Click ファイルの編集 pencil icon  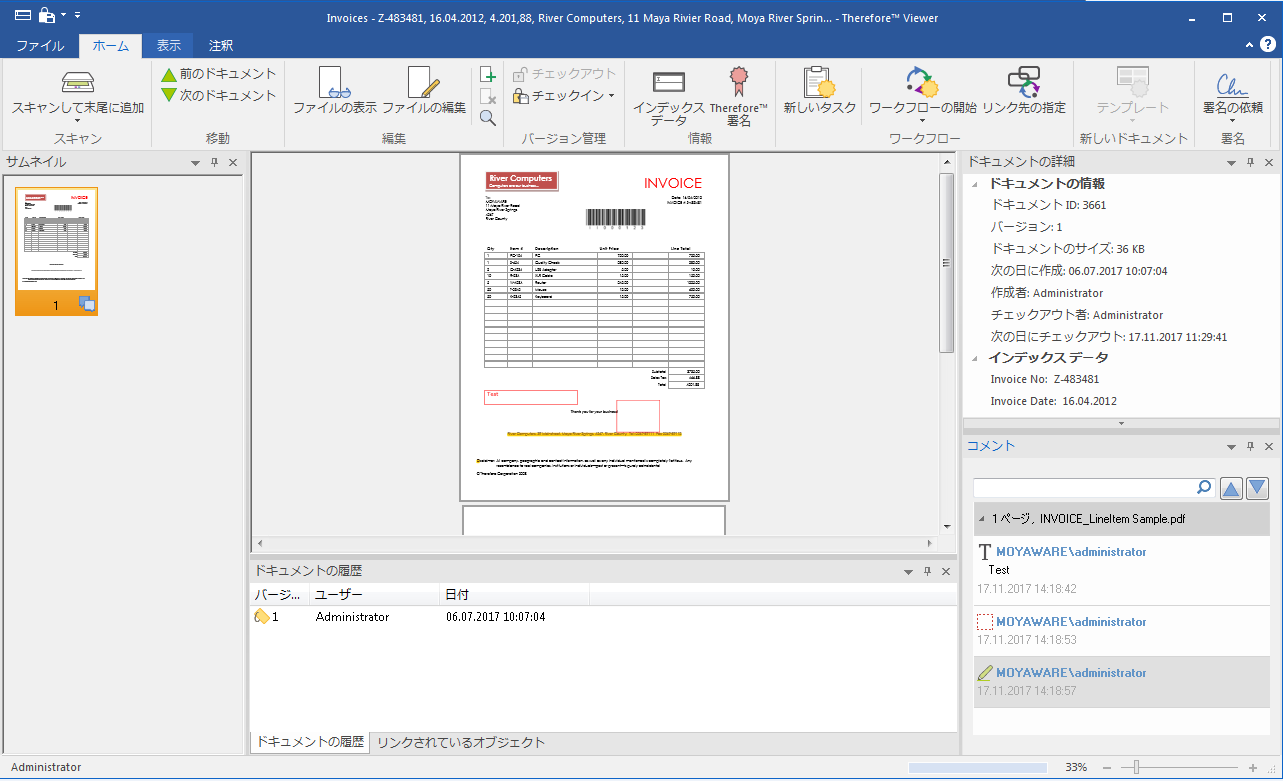pyautogui.click(x=424, y=82)
